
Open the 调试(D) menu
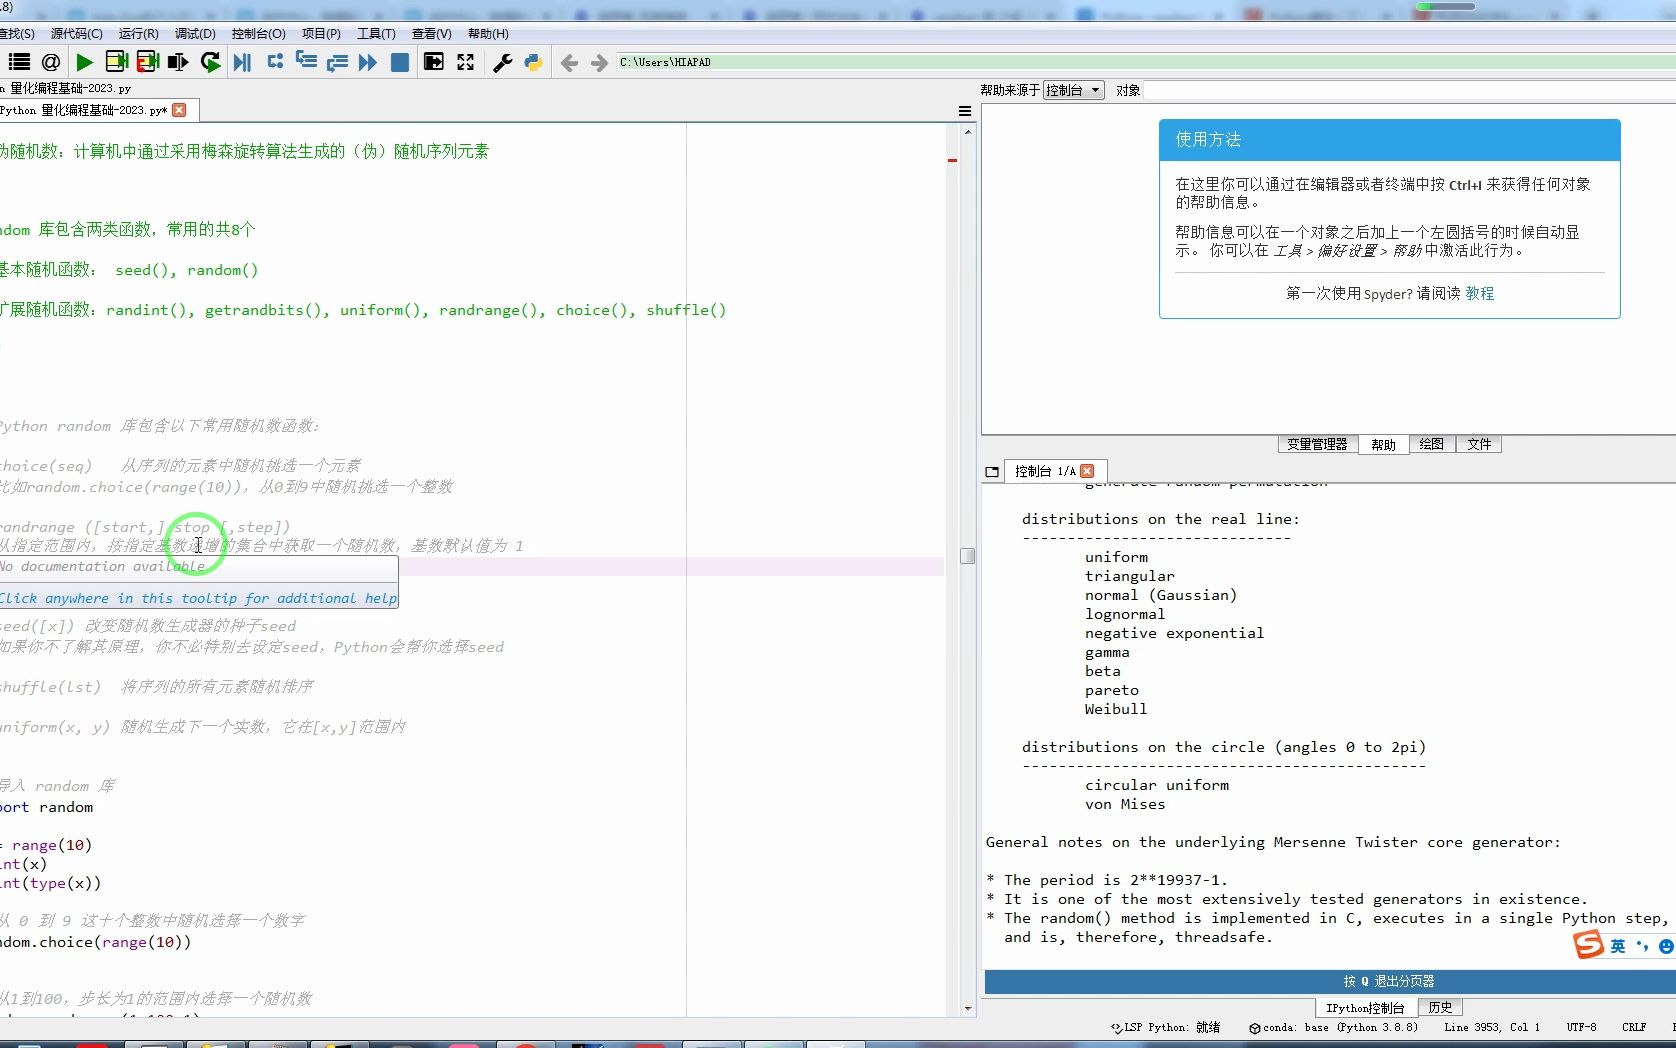pos(195,33)
